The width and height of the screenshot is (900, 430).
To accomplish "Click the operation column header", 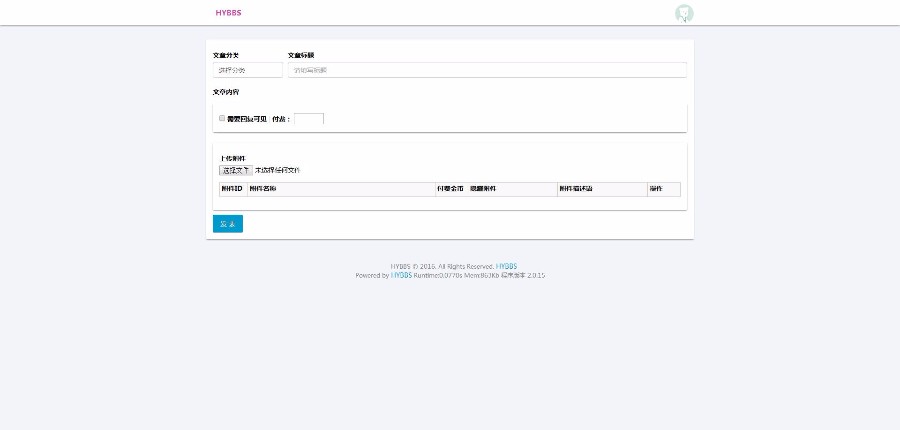I will pos(664,189).
